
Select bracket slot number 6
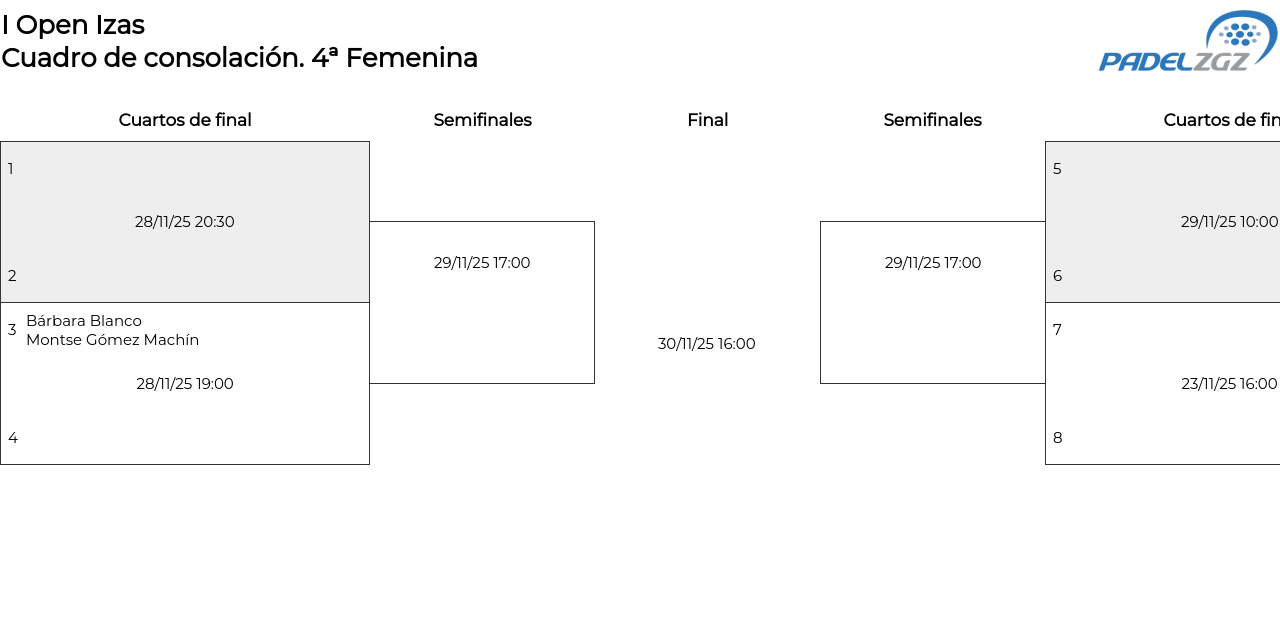1057,276
